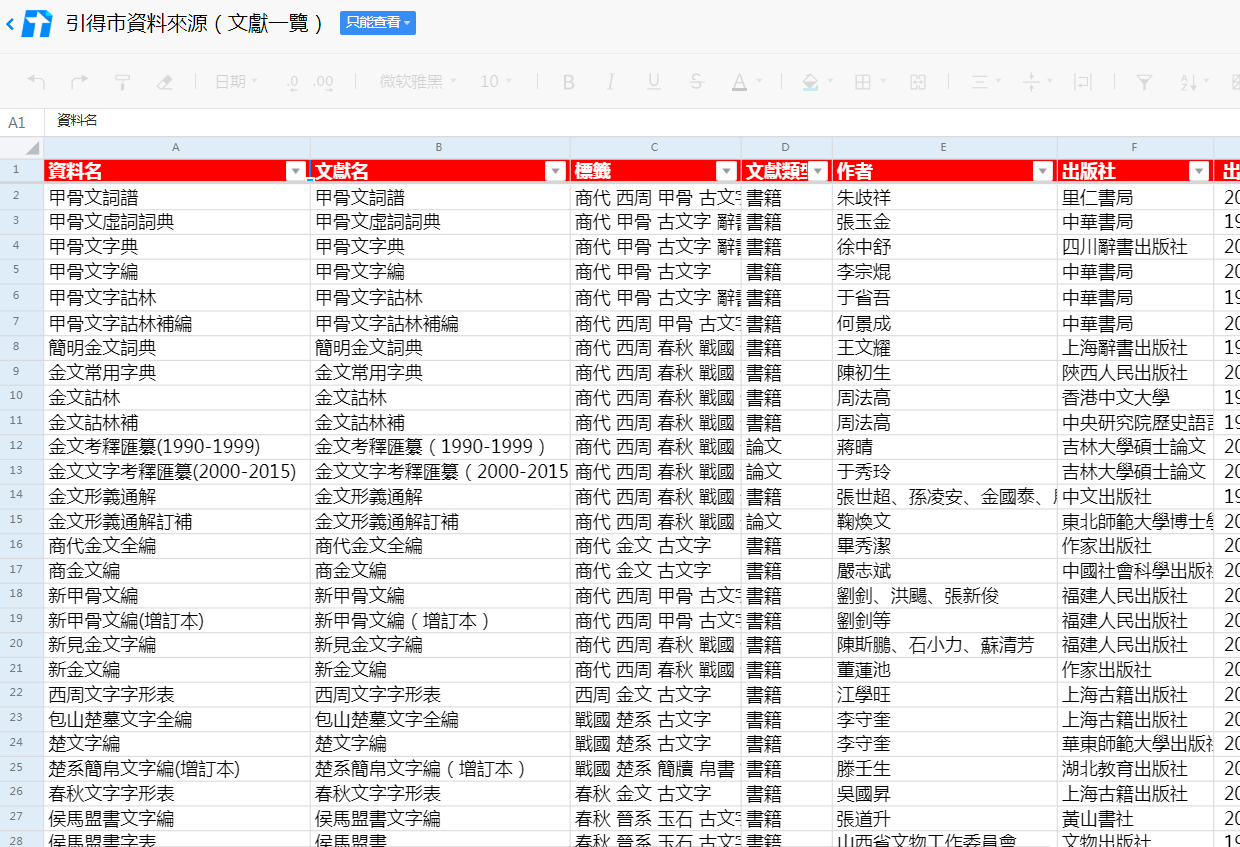Image resolution: width=1240 pixels, height=847 pixels.
Task: Click cell 商代金文全編 in column B
Action: pos(440,546)
